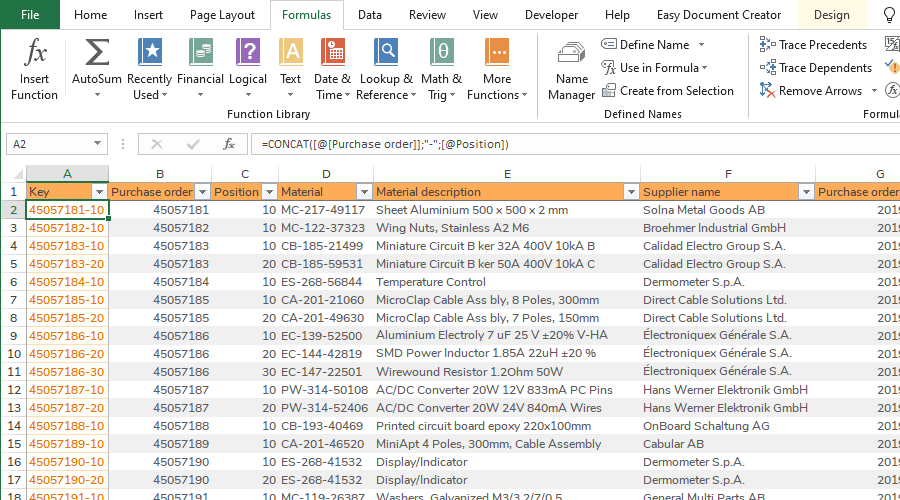Open Logical functions menu
The image size is (900, 500).
coord(248,69)
